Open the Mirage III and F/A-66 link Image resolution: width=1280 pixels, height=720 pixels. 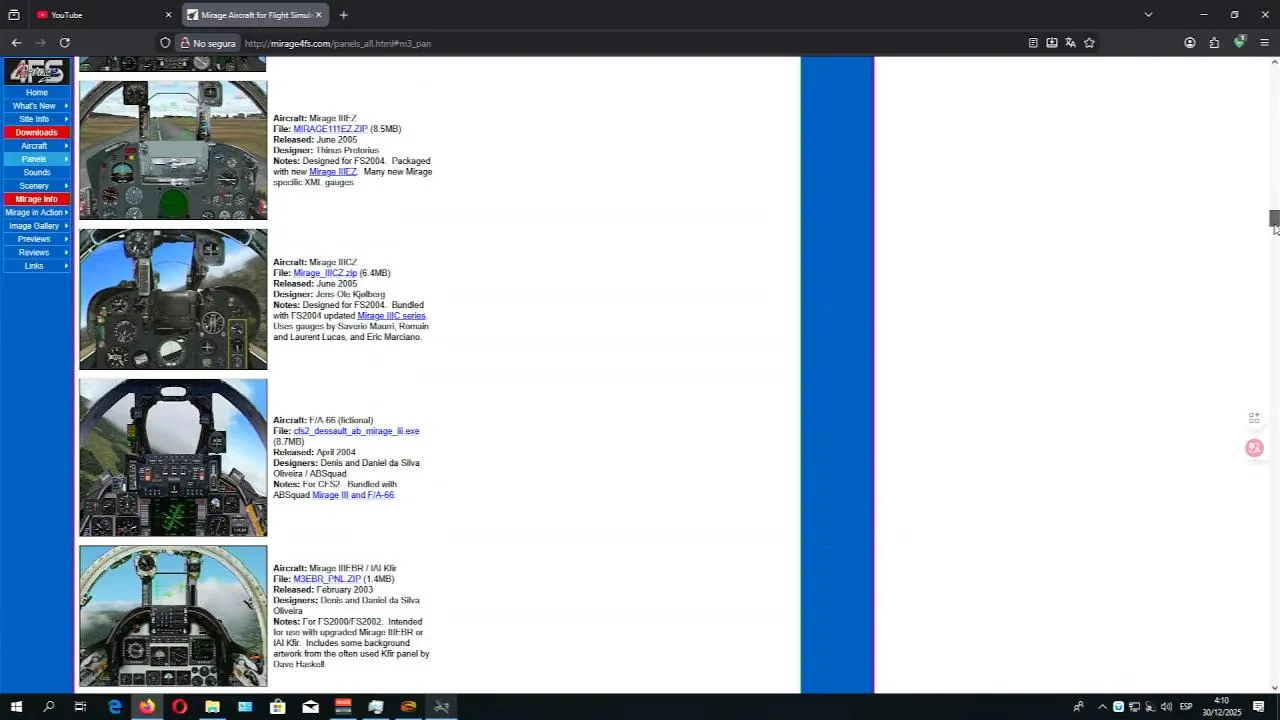coord(353,495)
